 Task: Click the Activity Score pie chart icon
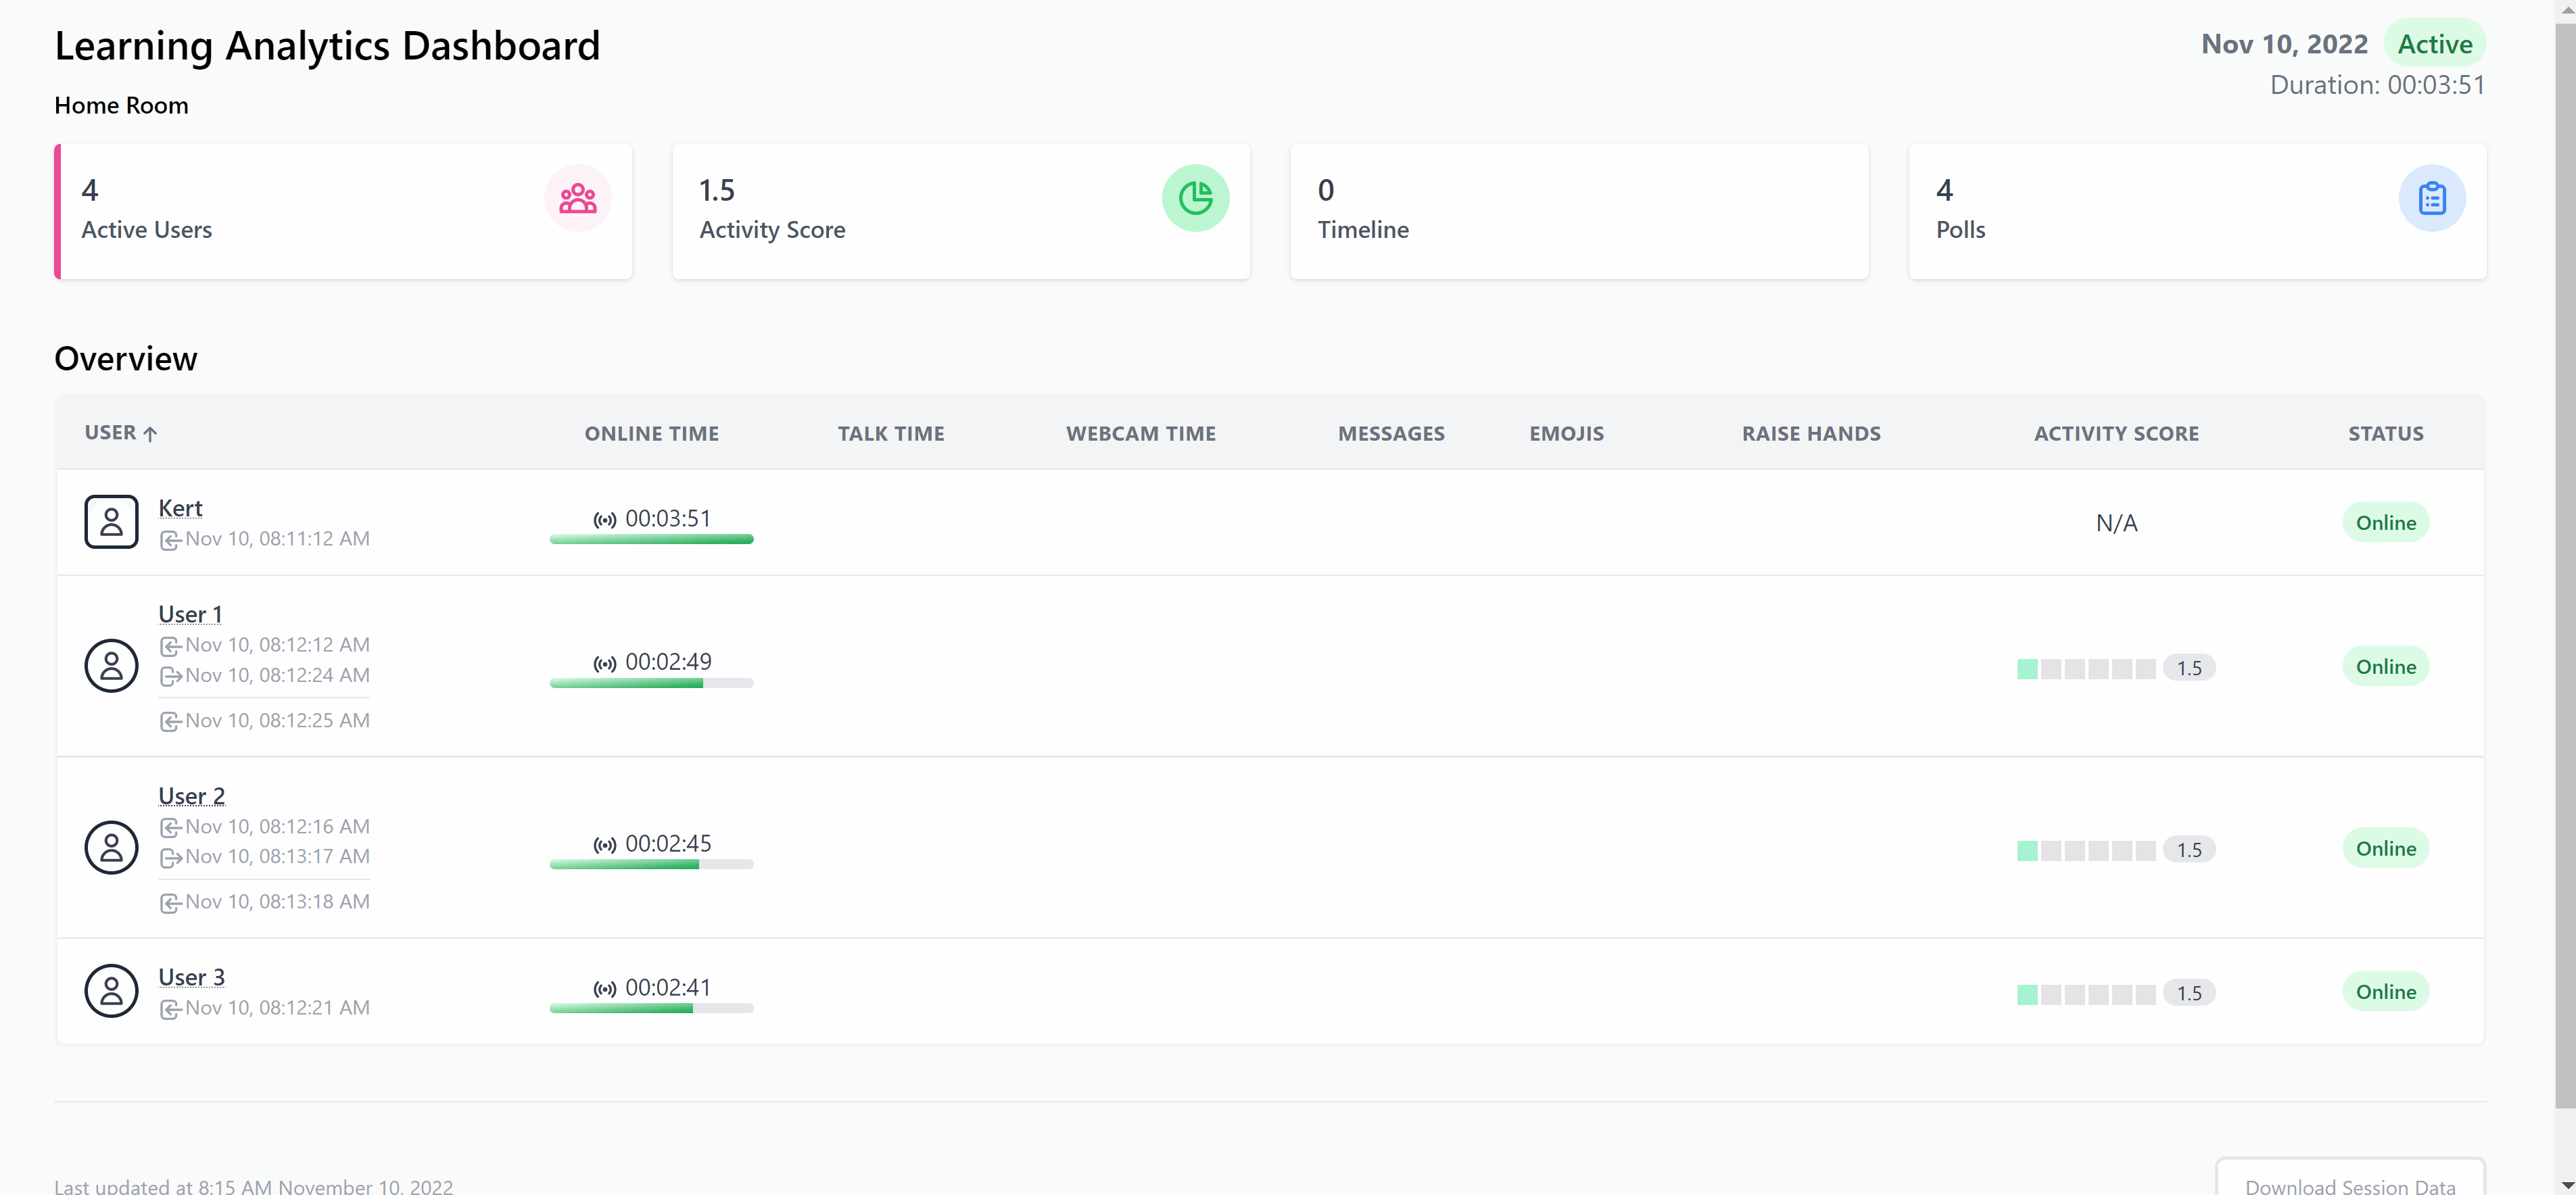tap(1196, 198)
